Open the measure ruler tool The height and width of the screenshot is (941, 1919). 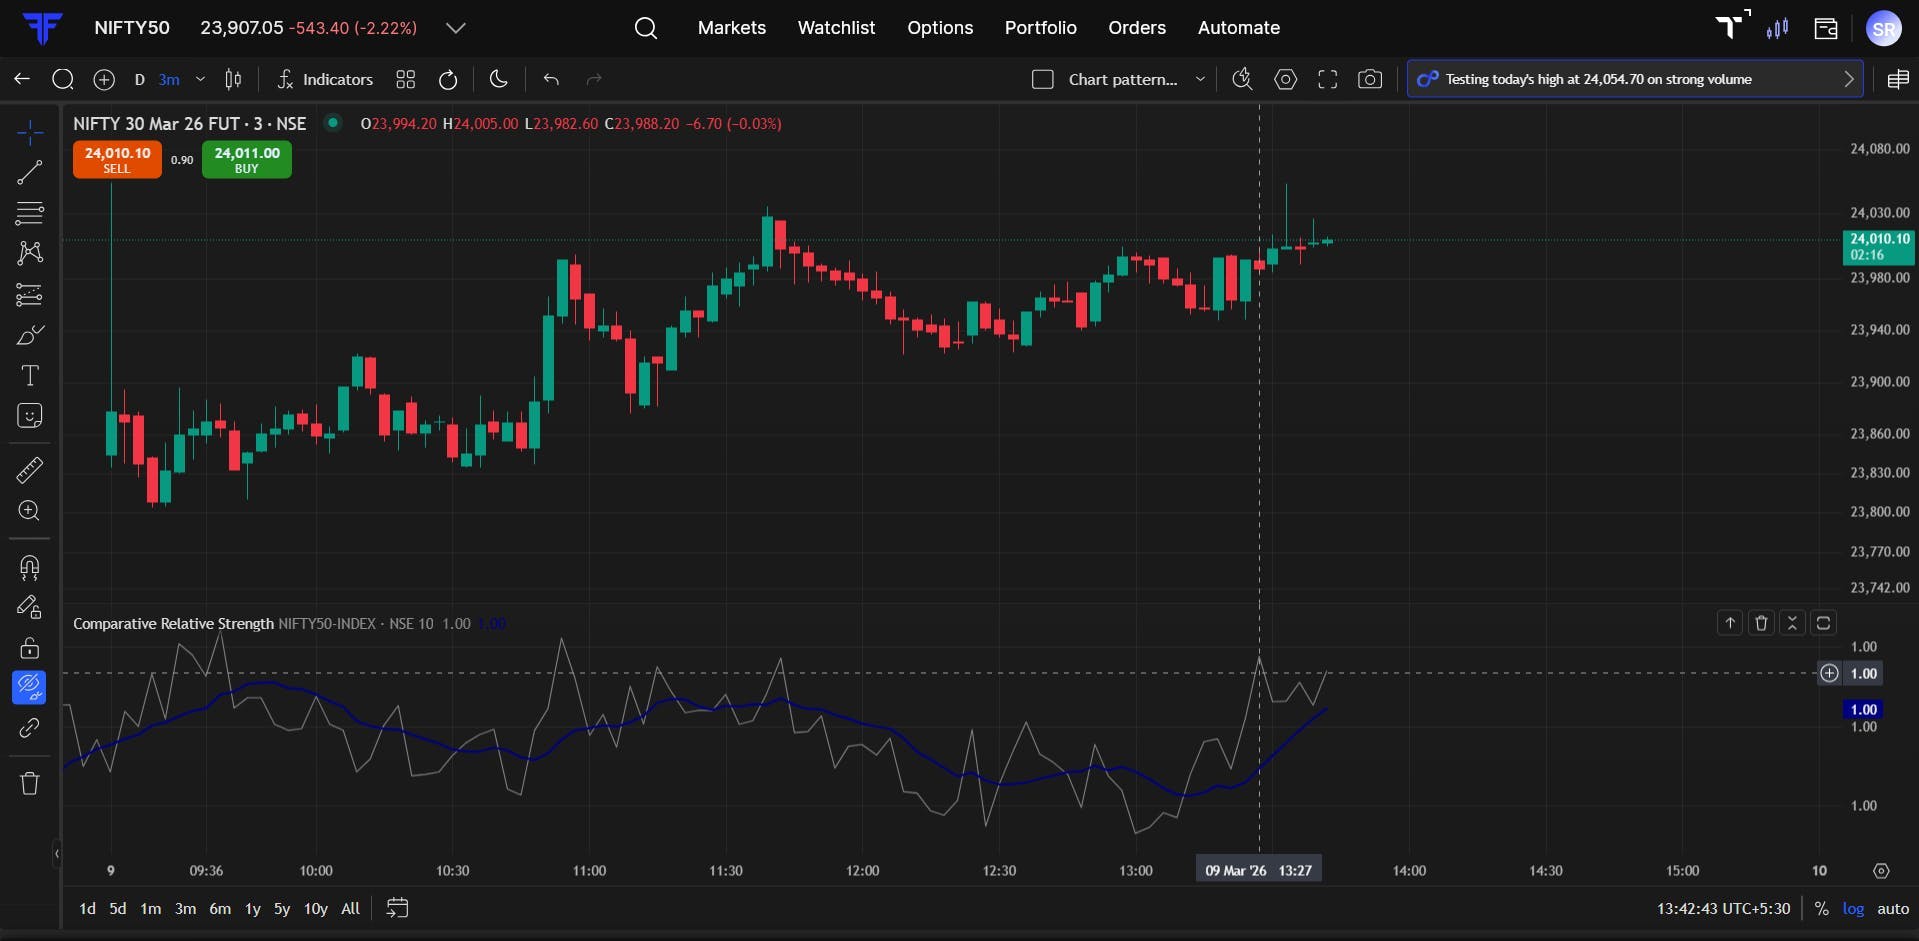(29, 469)
